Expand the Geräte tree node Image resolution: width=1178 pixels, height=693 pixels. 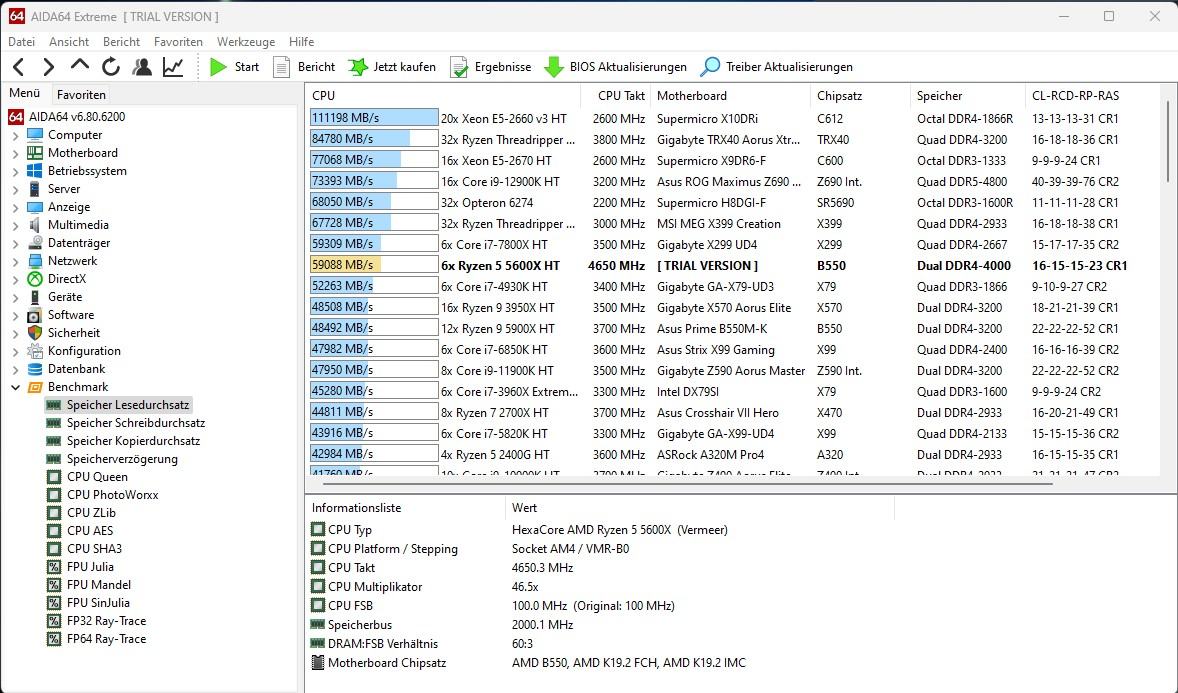click(x=15, y=298)
